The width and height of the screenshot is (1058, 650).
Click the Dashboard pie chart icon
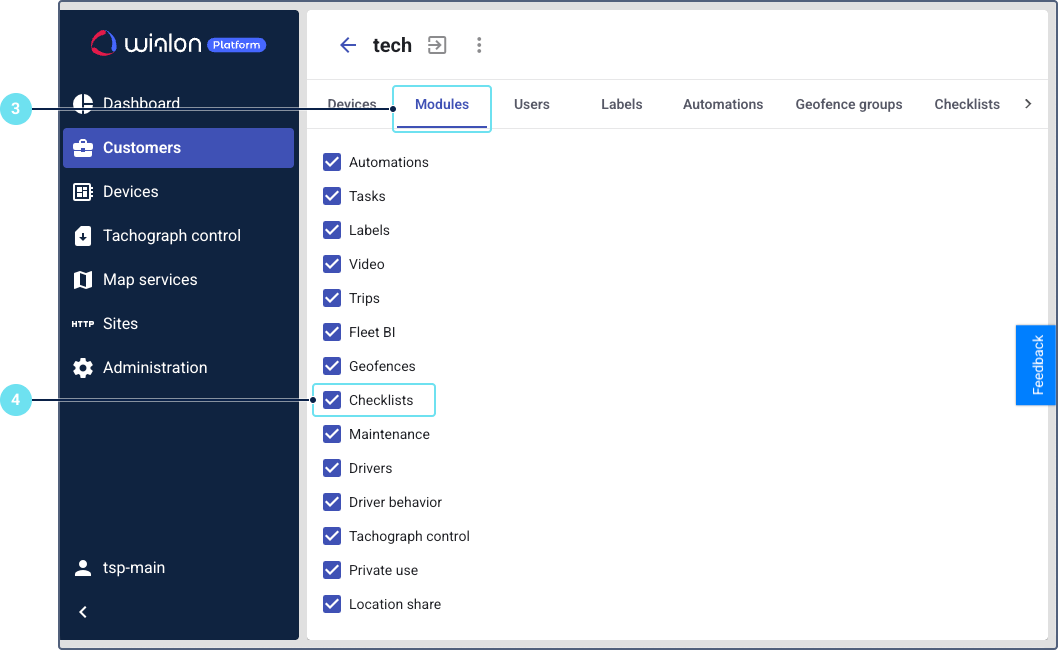click(x=83, y=103)
